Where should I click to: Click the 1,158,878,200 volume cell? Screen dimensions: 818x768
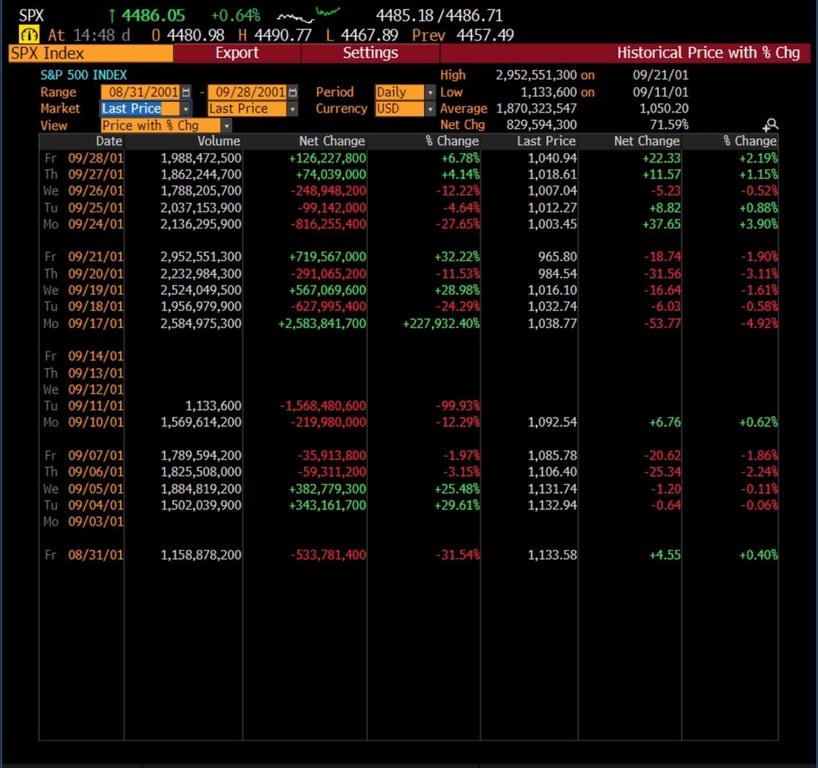tap(201, 555)
